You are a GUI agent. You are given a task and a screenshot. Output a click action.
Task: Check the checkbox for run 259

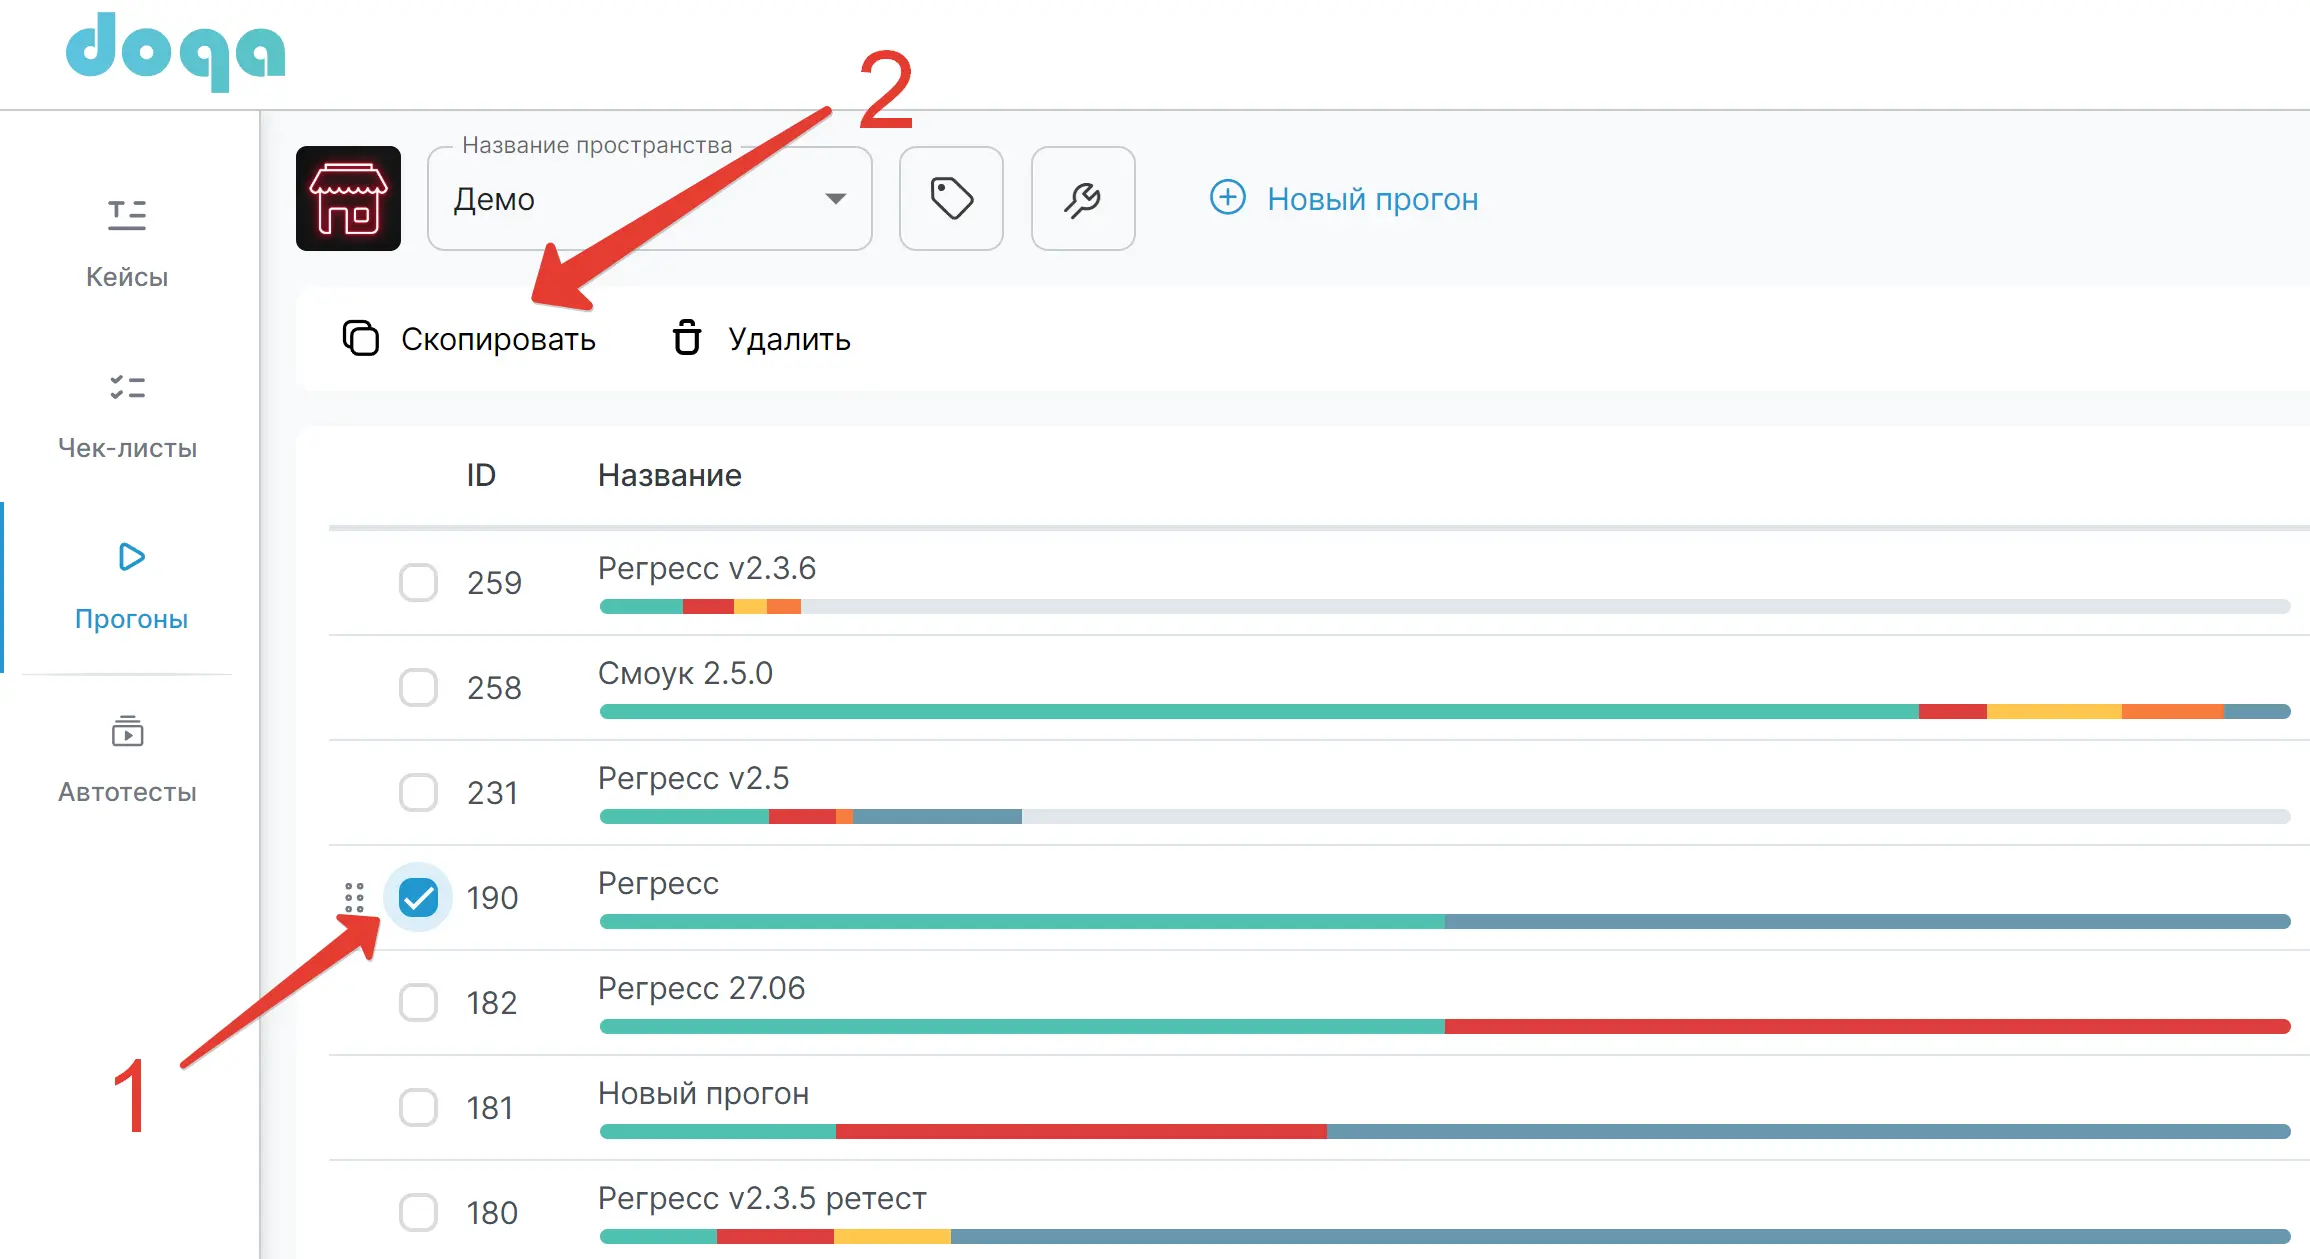coord(418,582)
